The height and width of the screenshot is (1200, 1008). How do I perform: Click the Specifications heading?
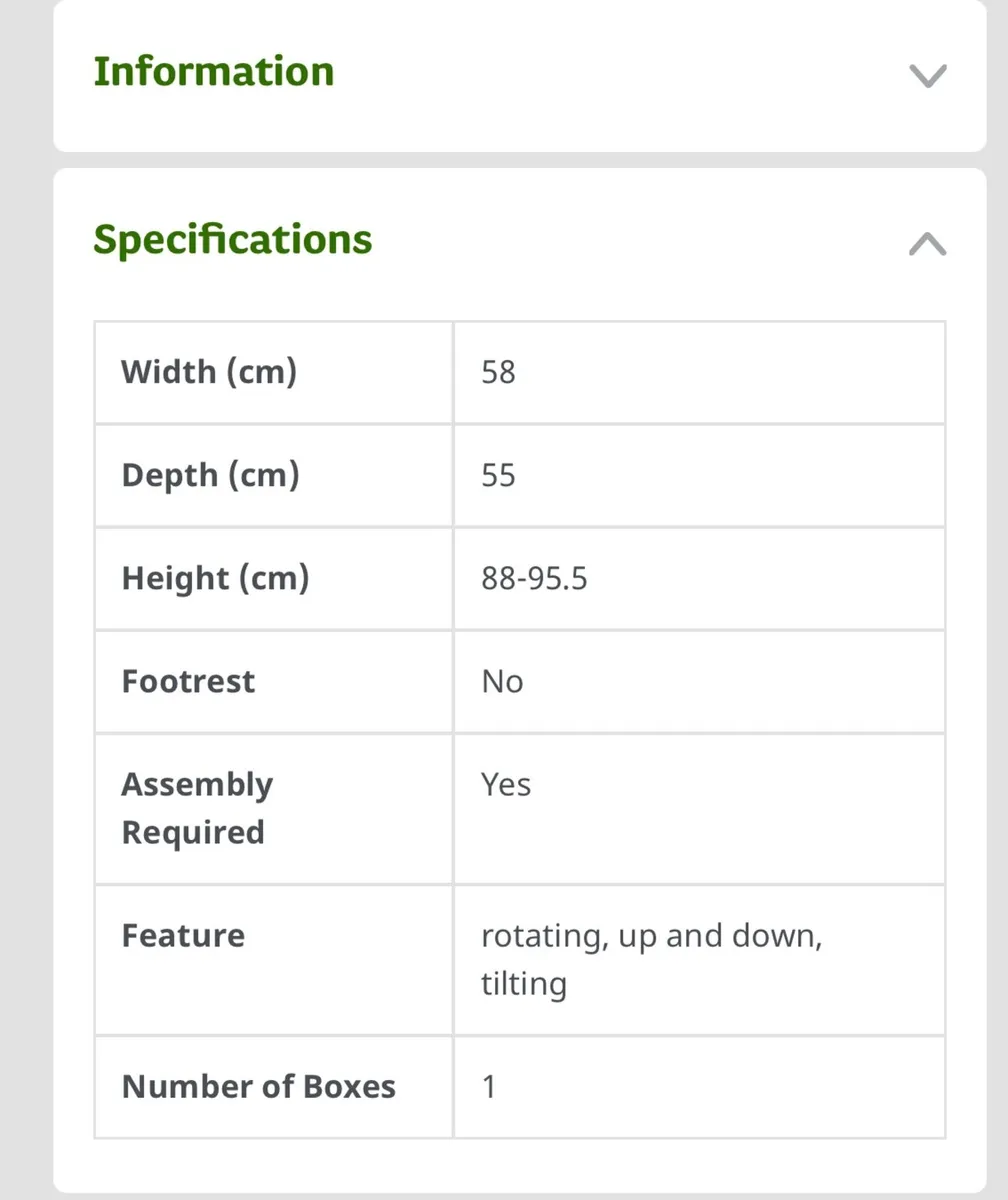coord(233,240)
